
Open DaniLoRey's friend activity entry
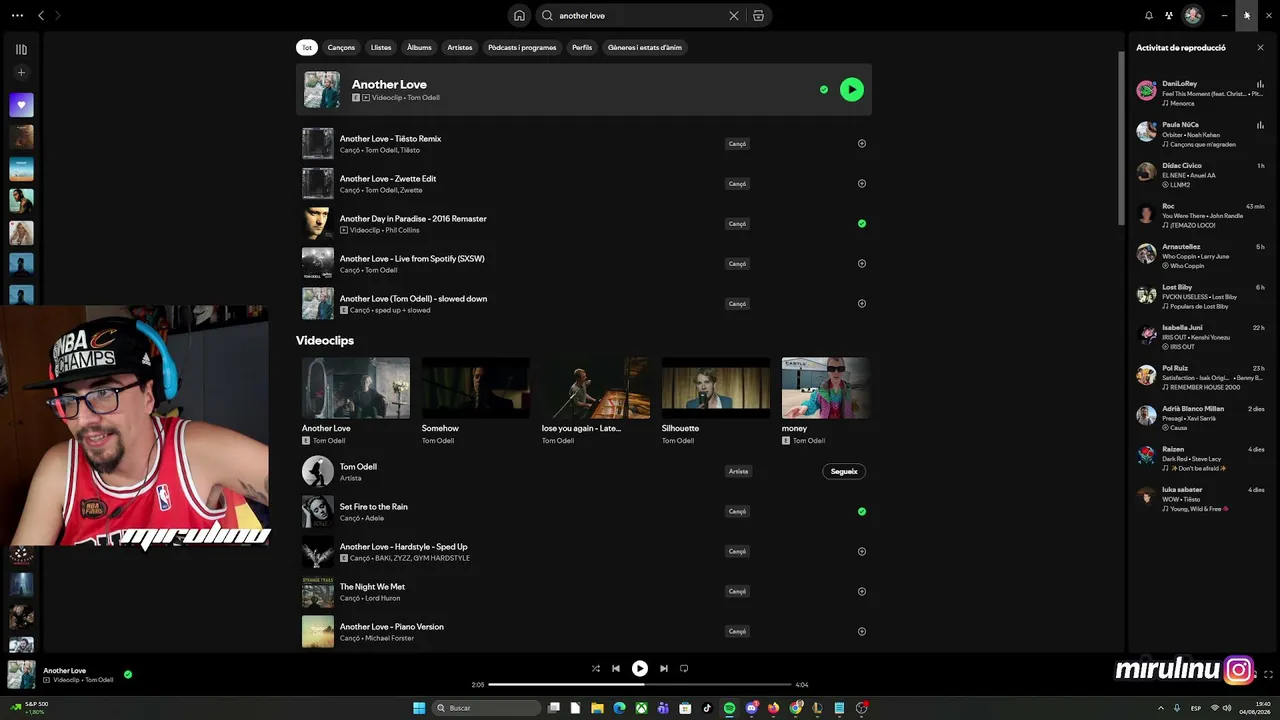1201,93
